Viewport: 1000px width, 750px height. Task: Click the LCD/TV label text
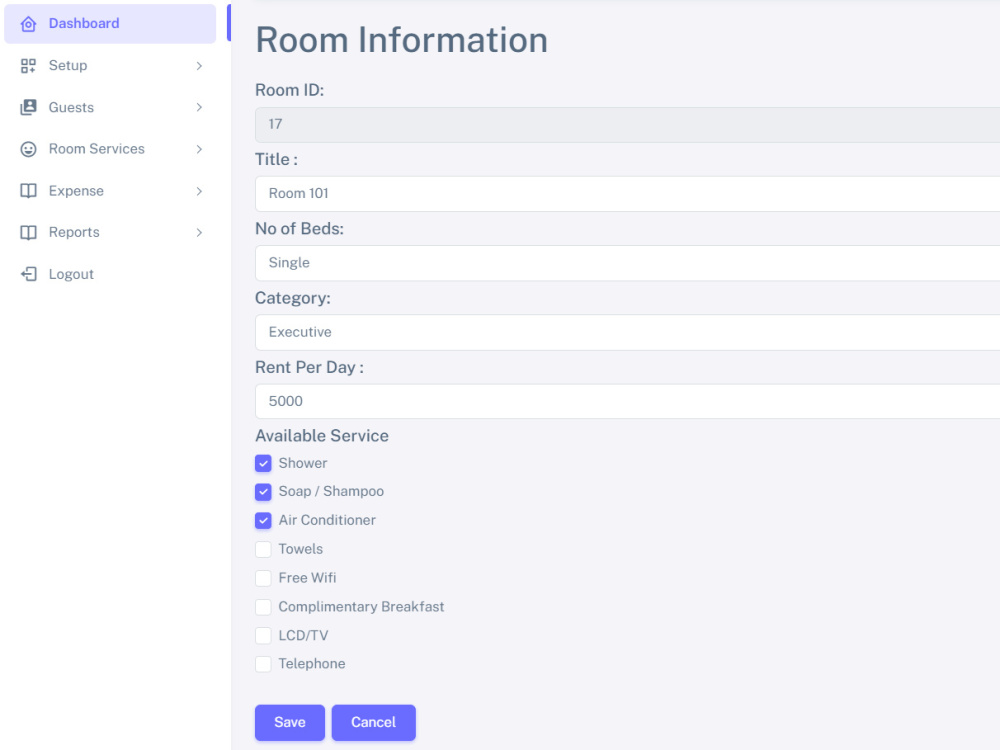tap(304, 636)
